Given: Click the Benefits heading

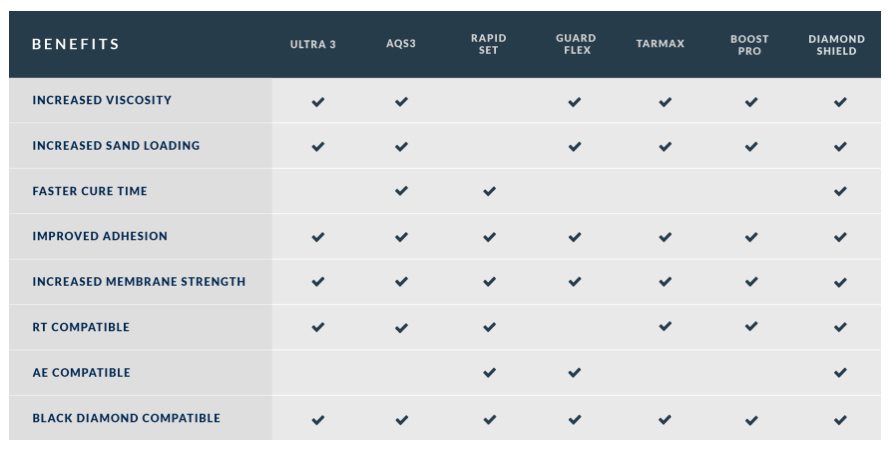Looking at the screenshot, I should click(75, 44).
